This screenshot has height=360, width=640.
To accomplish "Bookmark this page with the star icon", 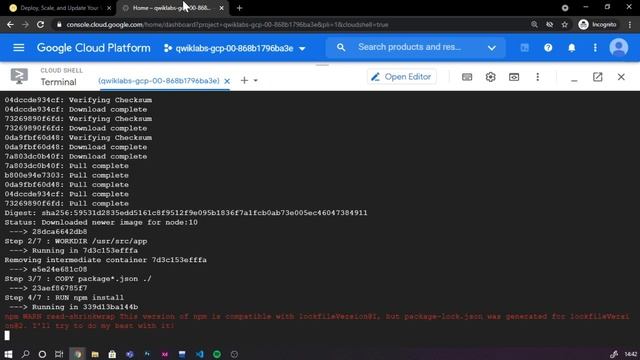I will tap(564, 24).
